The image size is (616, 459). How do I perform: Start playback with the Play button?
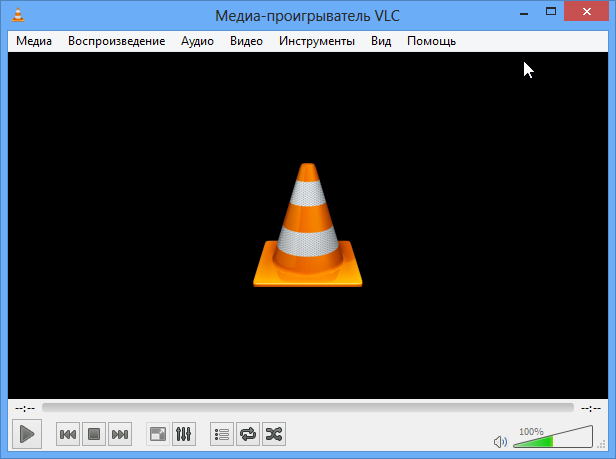(x=27, y=434)
